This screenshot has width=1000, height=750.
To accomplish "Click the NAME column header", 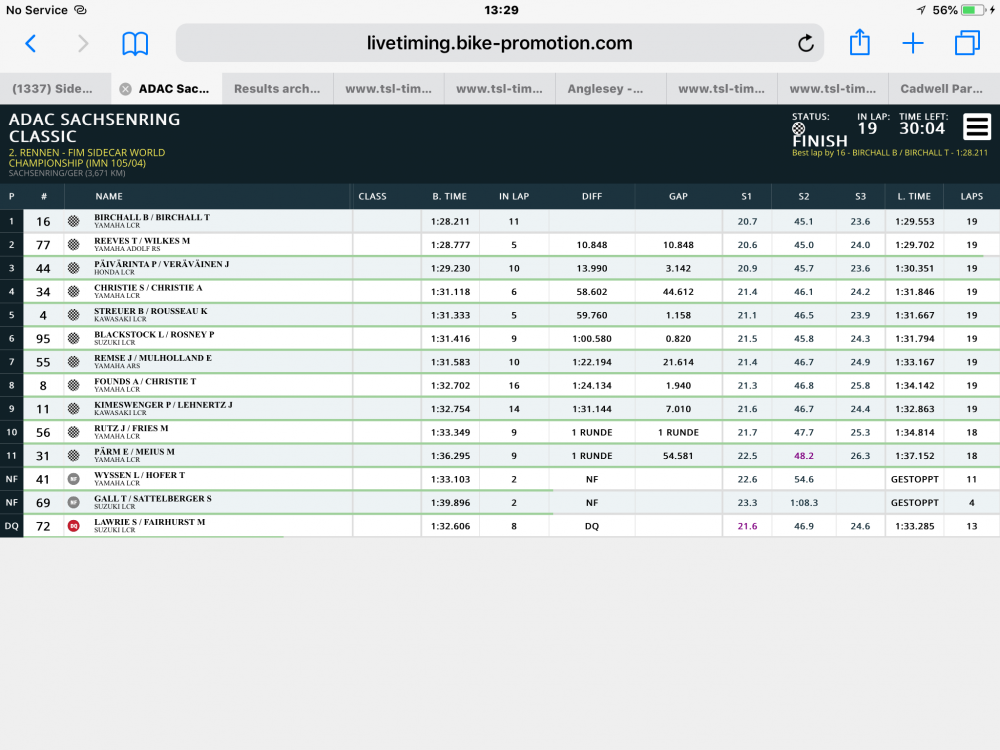I will click(x=109, y=196).
